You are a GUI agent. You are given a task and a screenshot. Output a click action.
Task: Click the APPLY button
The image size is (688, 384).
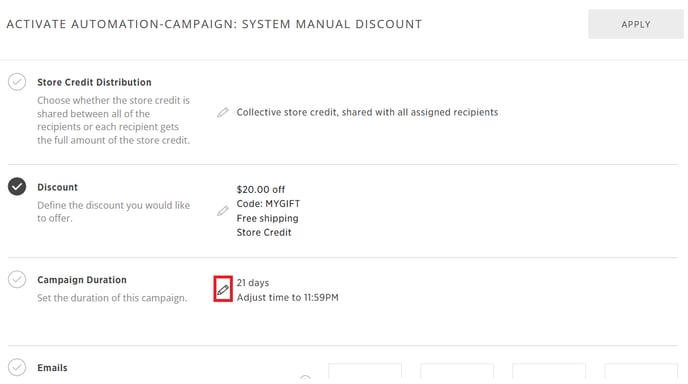coord(635,24)
